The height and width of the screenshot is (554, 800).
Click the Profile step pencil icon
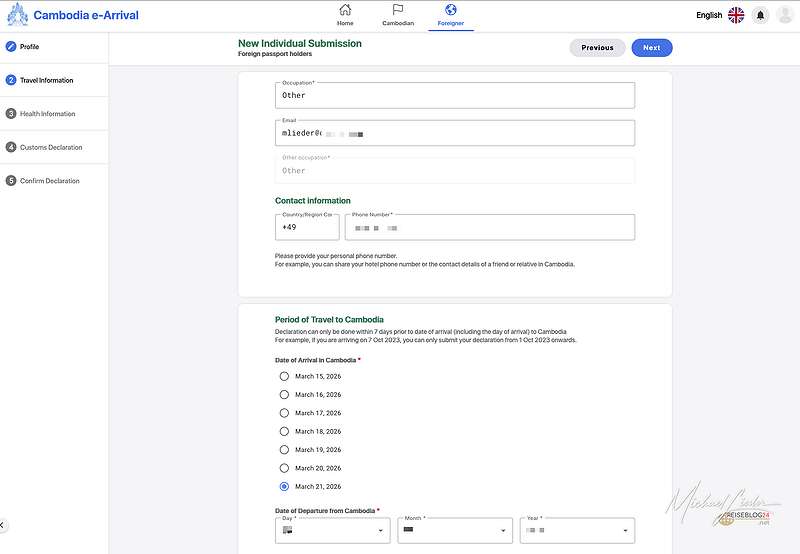click(11, 47)
